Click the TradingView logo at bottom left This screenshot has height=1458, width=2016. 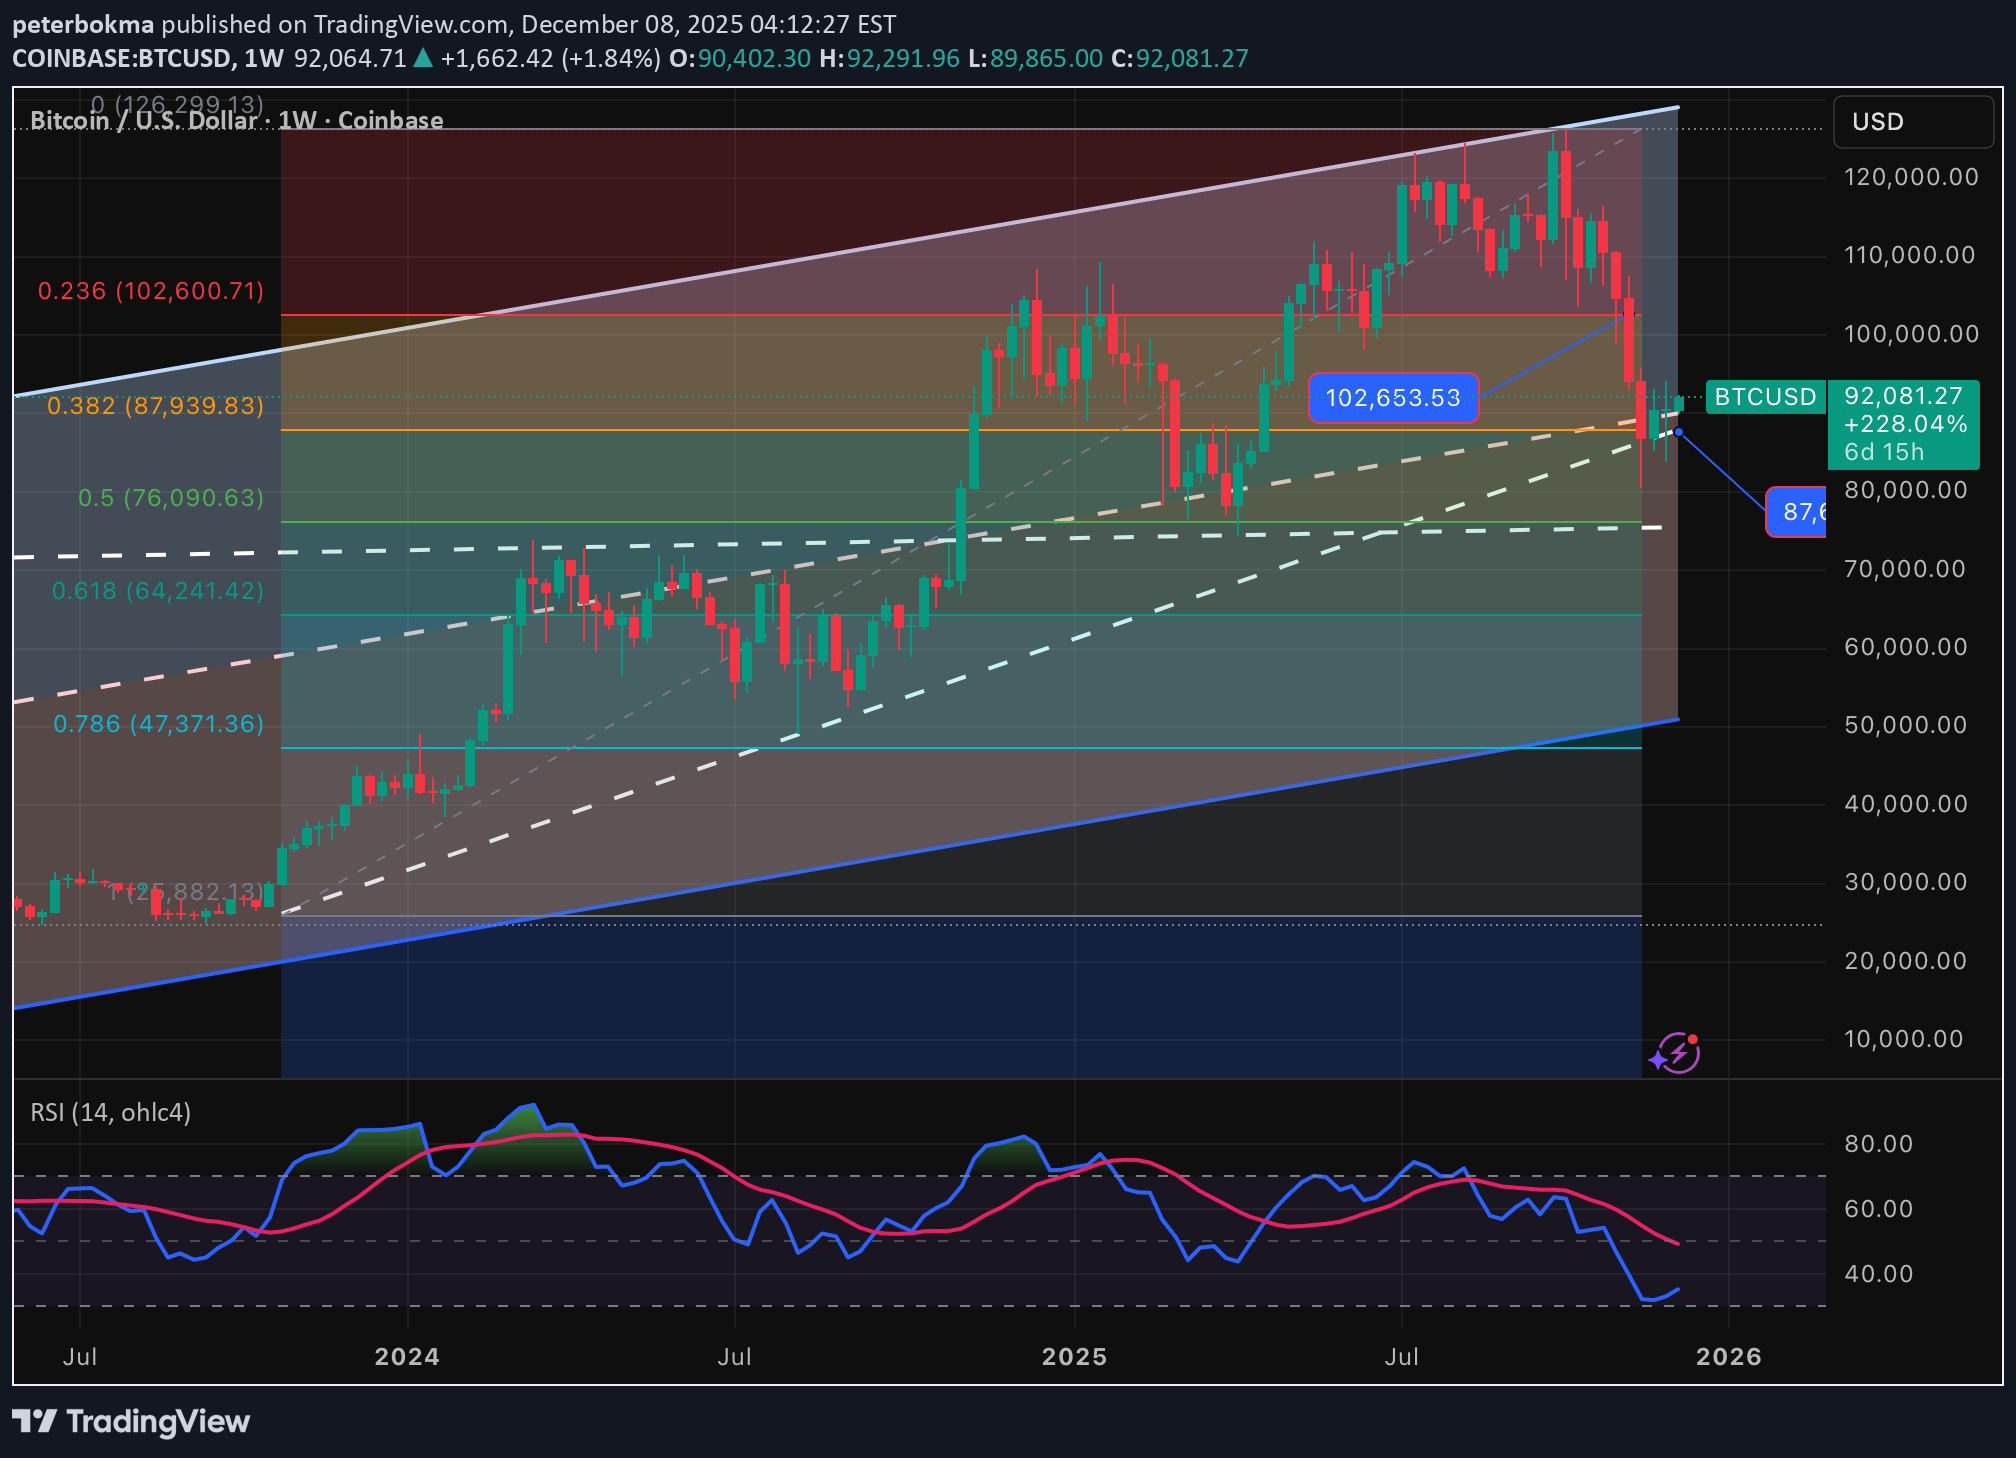[130, 1421]
